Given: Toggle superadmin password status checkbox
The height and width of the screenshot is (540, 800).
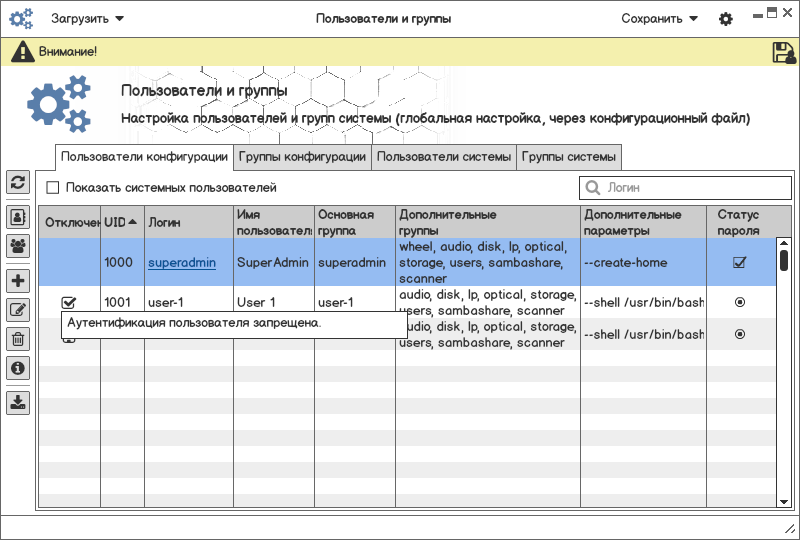Looking at the screenshot, I should pyautogui.click(x=740, y=263).
